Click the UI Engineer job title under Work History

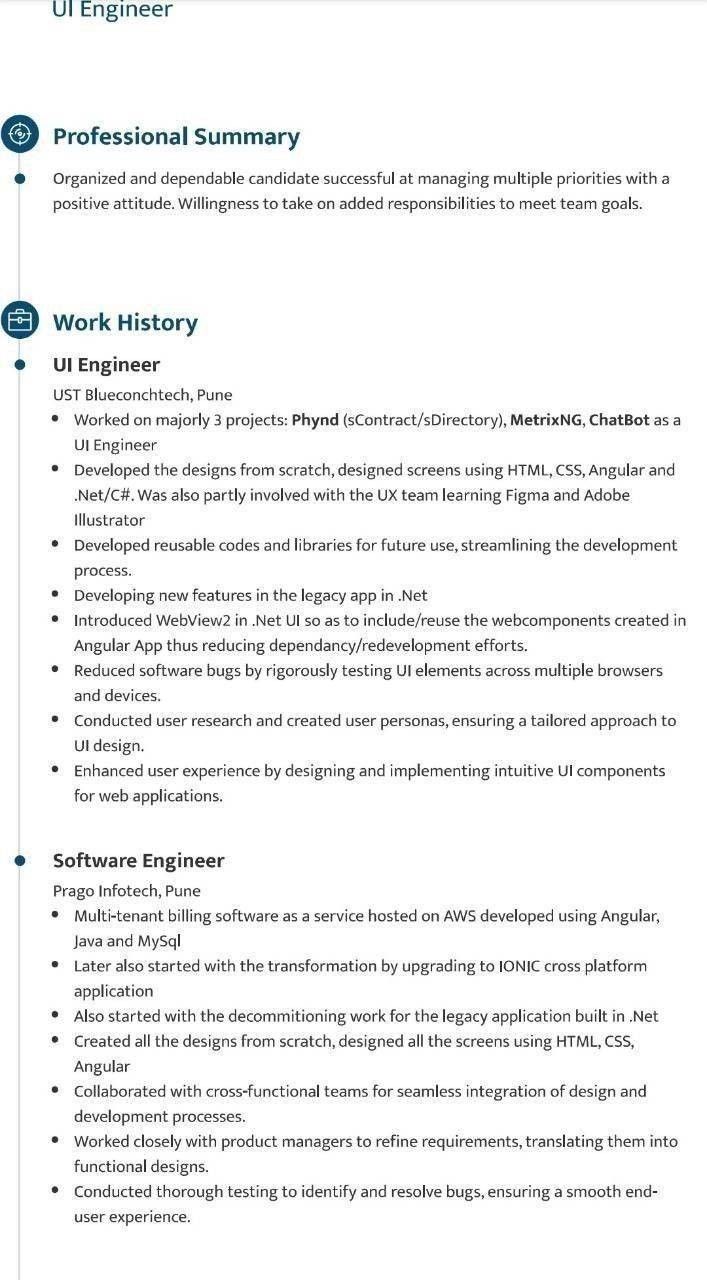tap(106, 365)
